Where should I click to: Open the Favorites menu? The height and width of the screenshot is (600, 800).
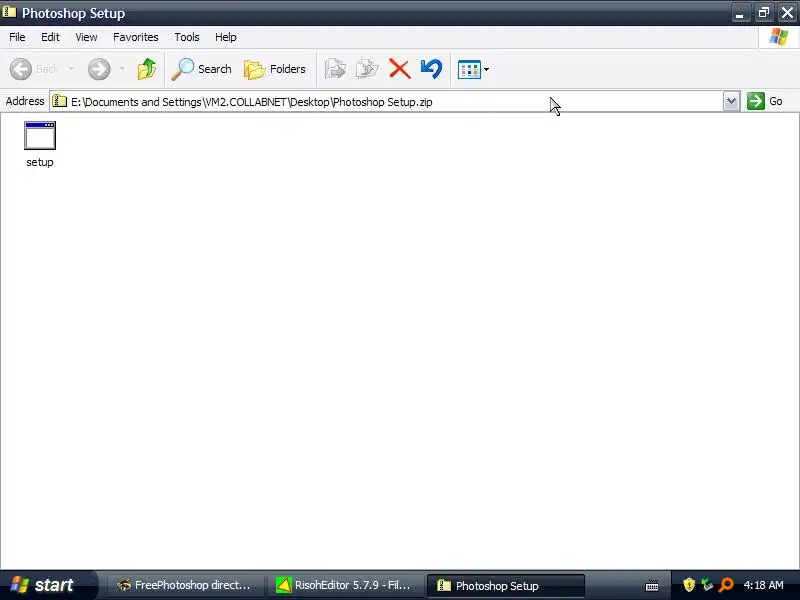[136, 37]
